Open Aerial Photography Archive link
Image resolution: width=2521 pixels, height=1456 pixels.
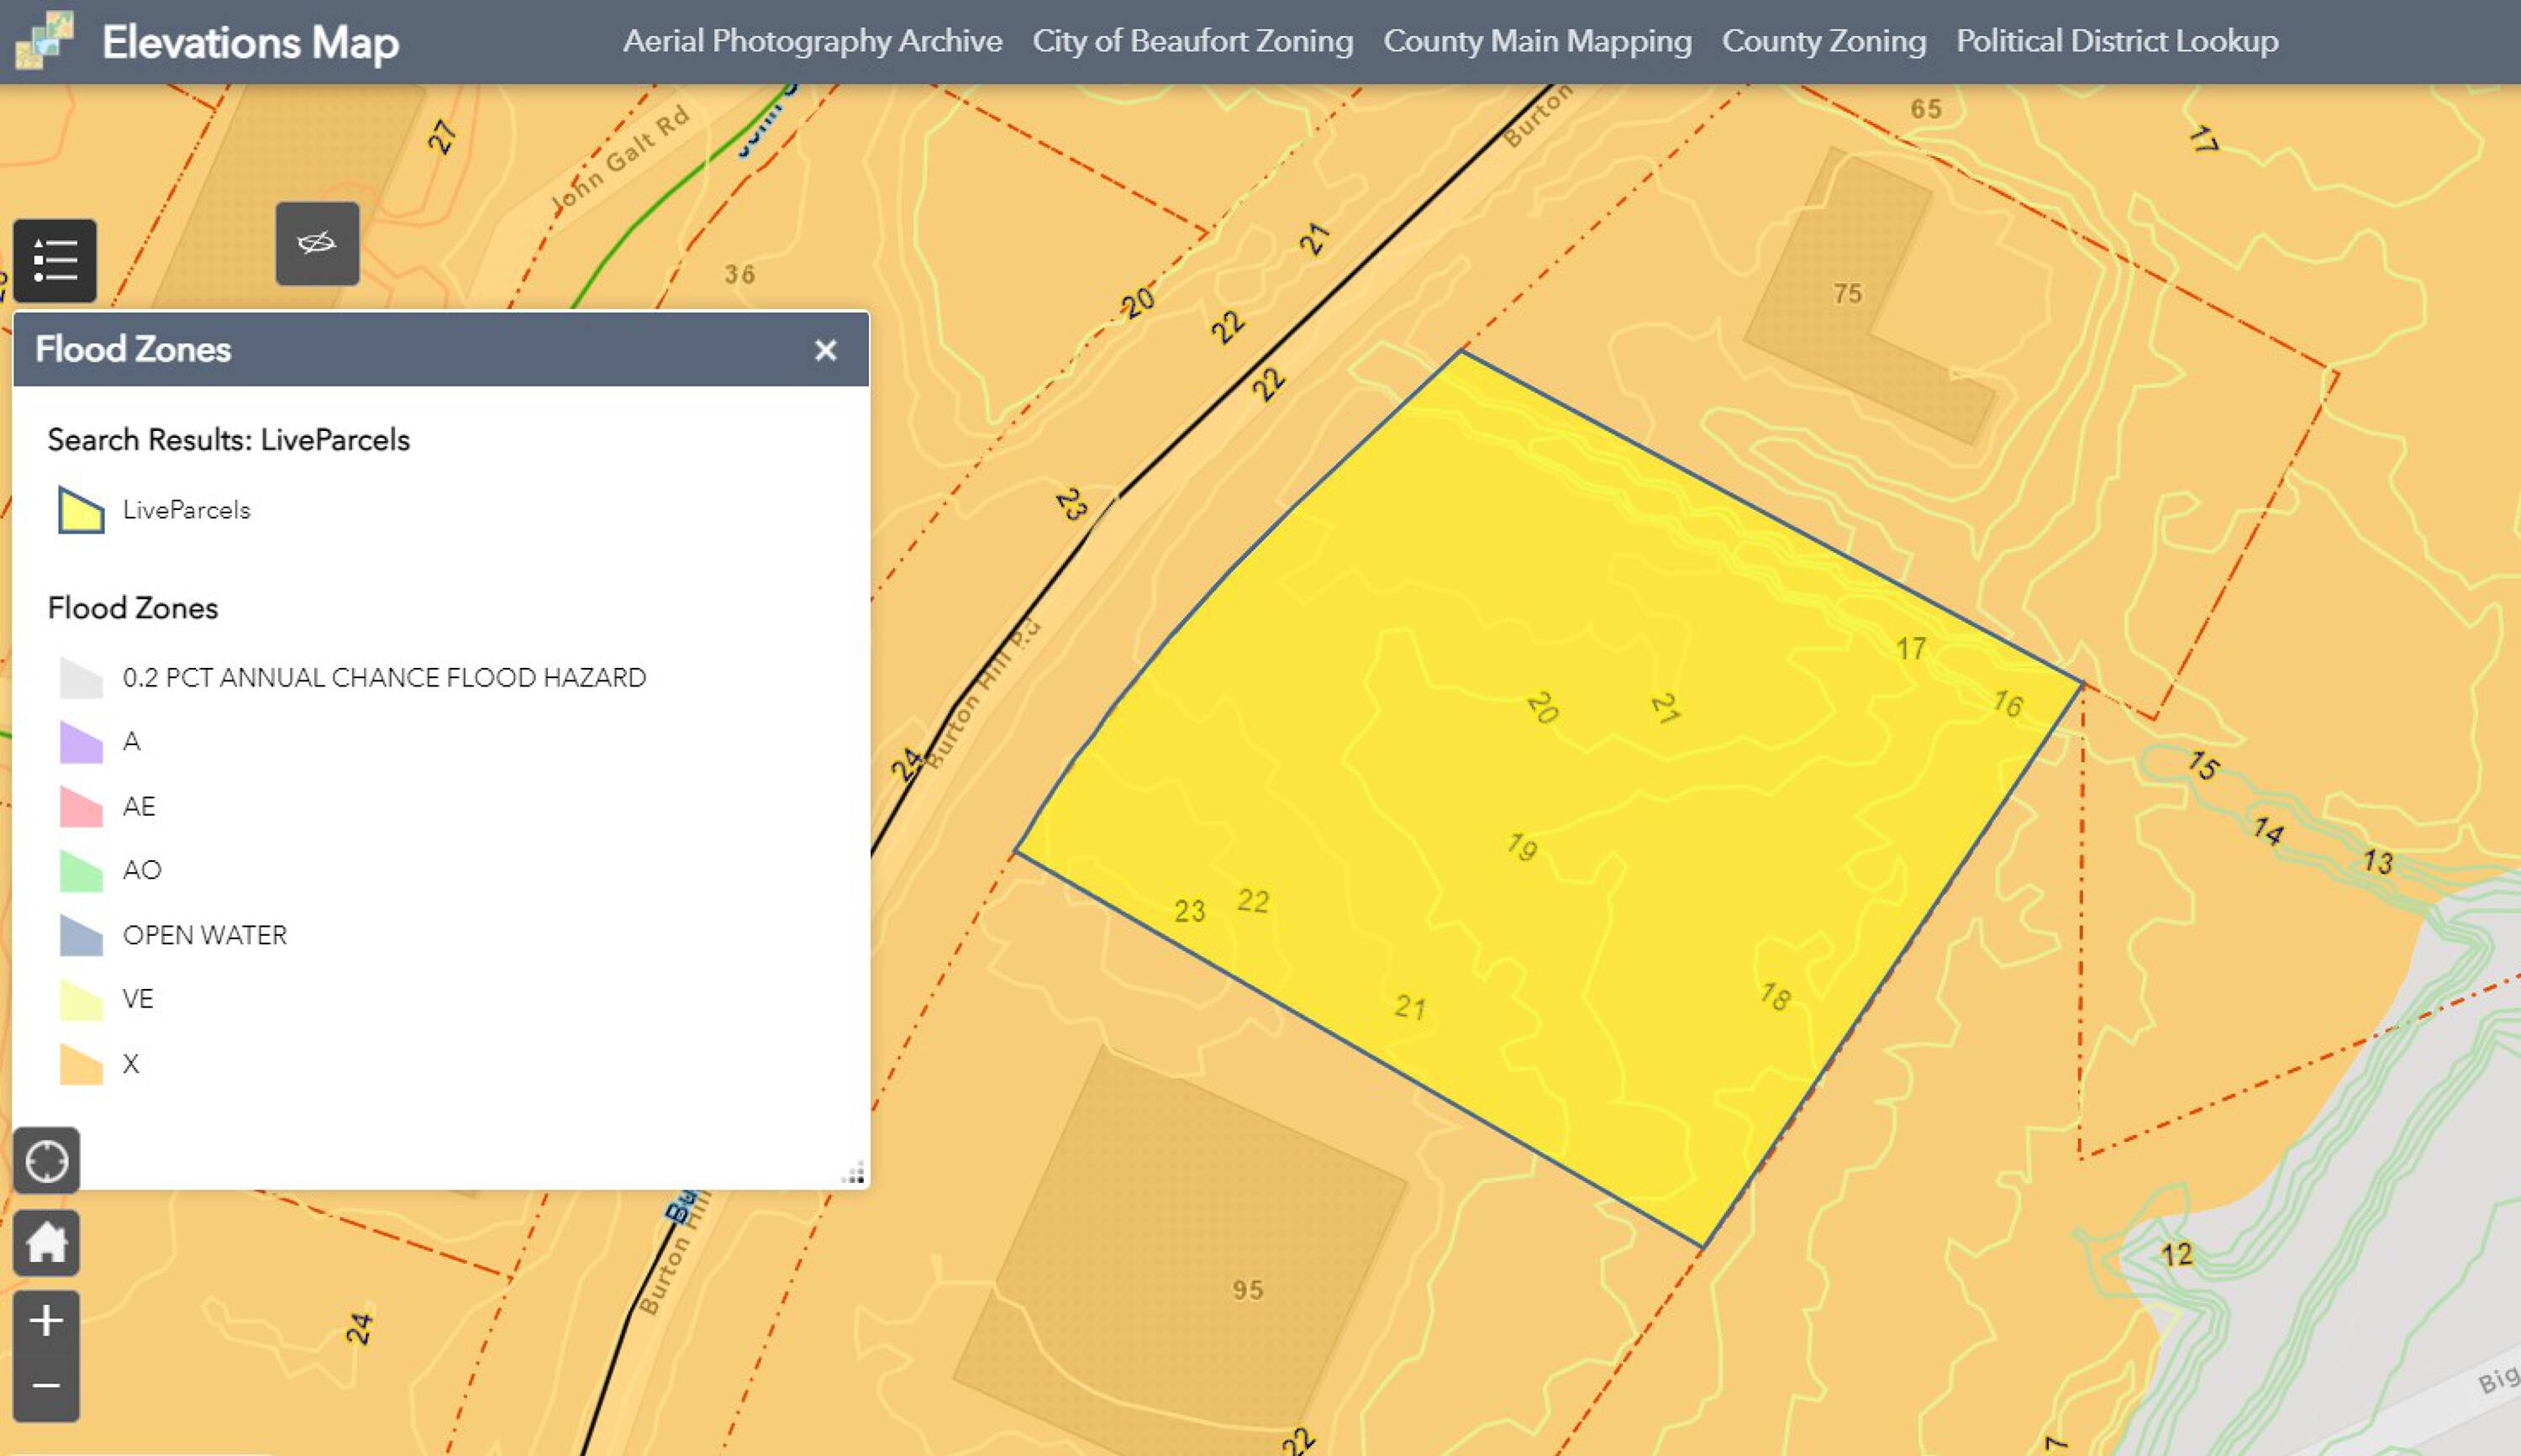[812, 41]
